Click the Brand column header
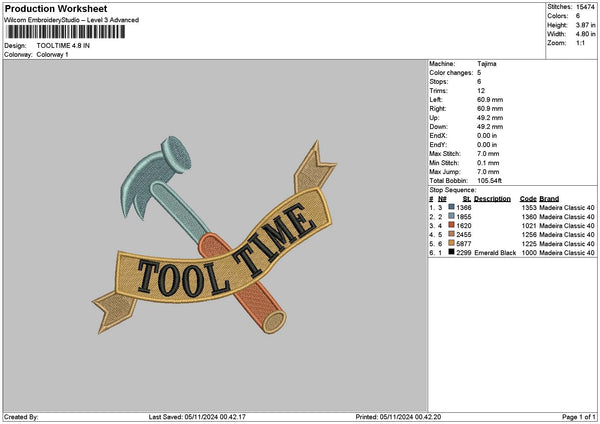The height and width of the screenshot is (424, 600). pos(550,198)
